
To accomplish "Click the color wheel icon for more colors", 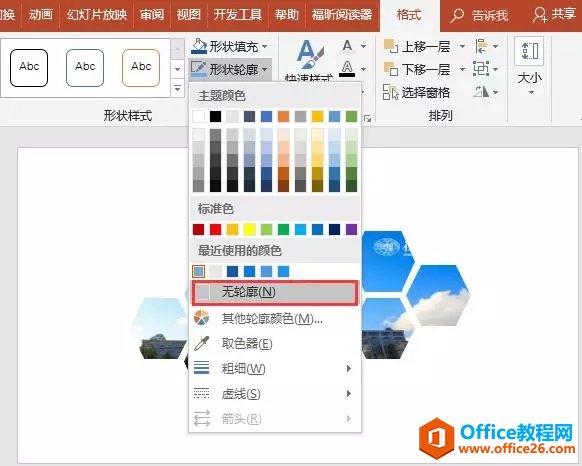I will pyautogui.click(x=202, y=318).
